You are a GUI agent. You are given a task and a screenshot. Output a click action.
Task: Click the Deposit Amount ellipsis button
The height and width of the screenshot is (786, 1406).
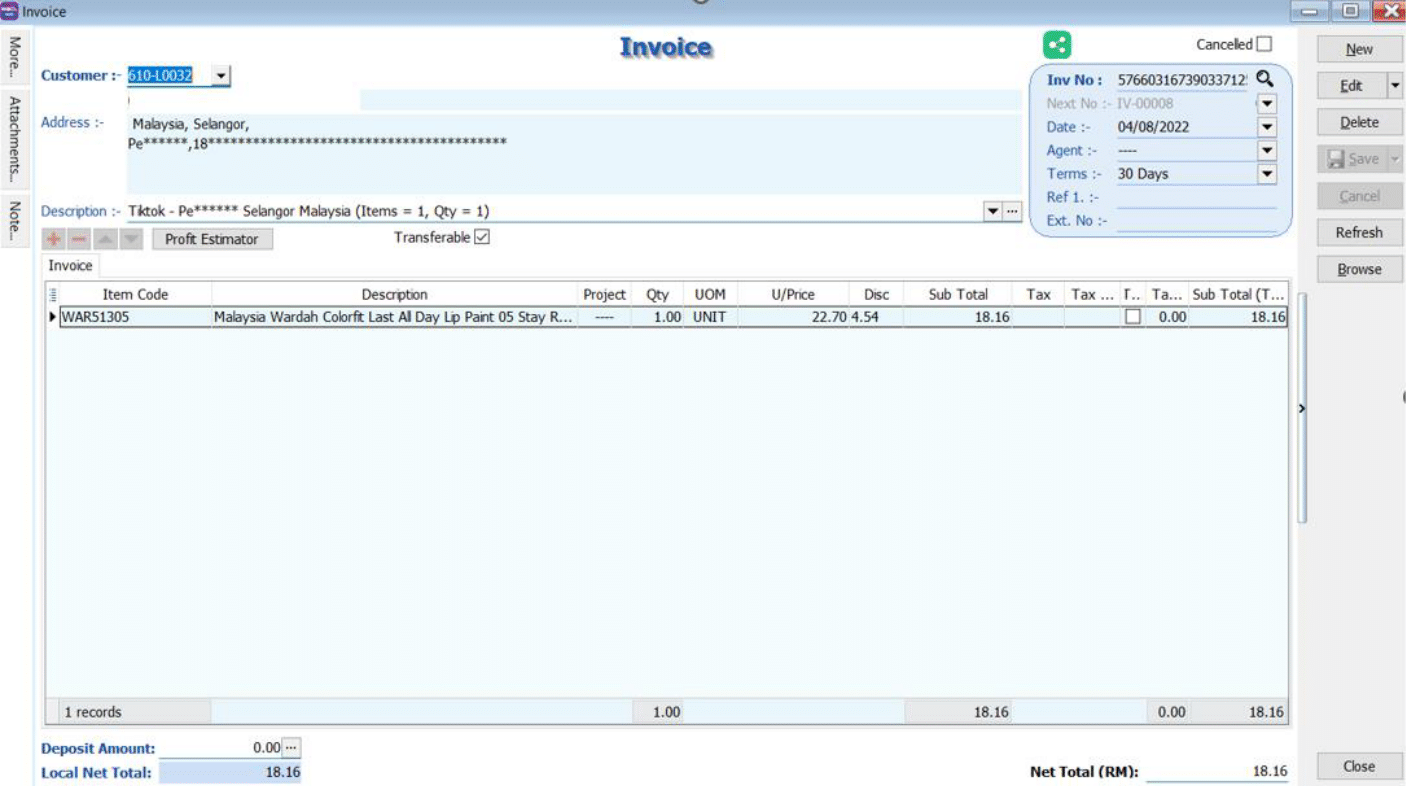(x=291, y=747)
